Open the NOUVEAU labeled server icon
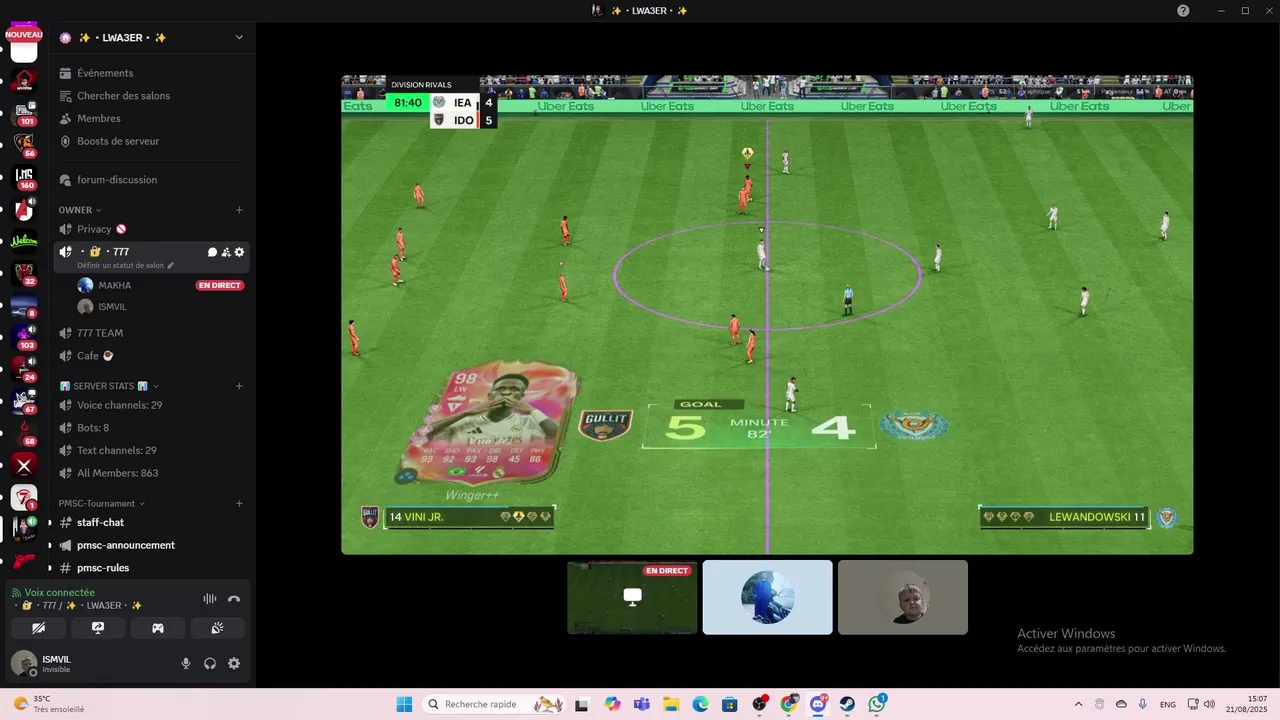The height and width of the screenshot is (720, 1280). point(24,45)
